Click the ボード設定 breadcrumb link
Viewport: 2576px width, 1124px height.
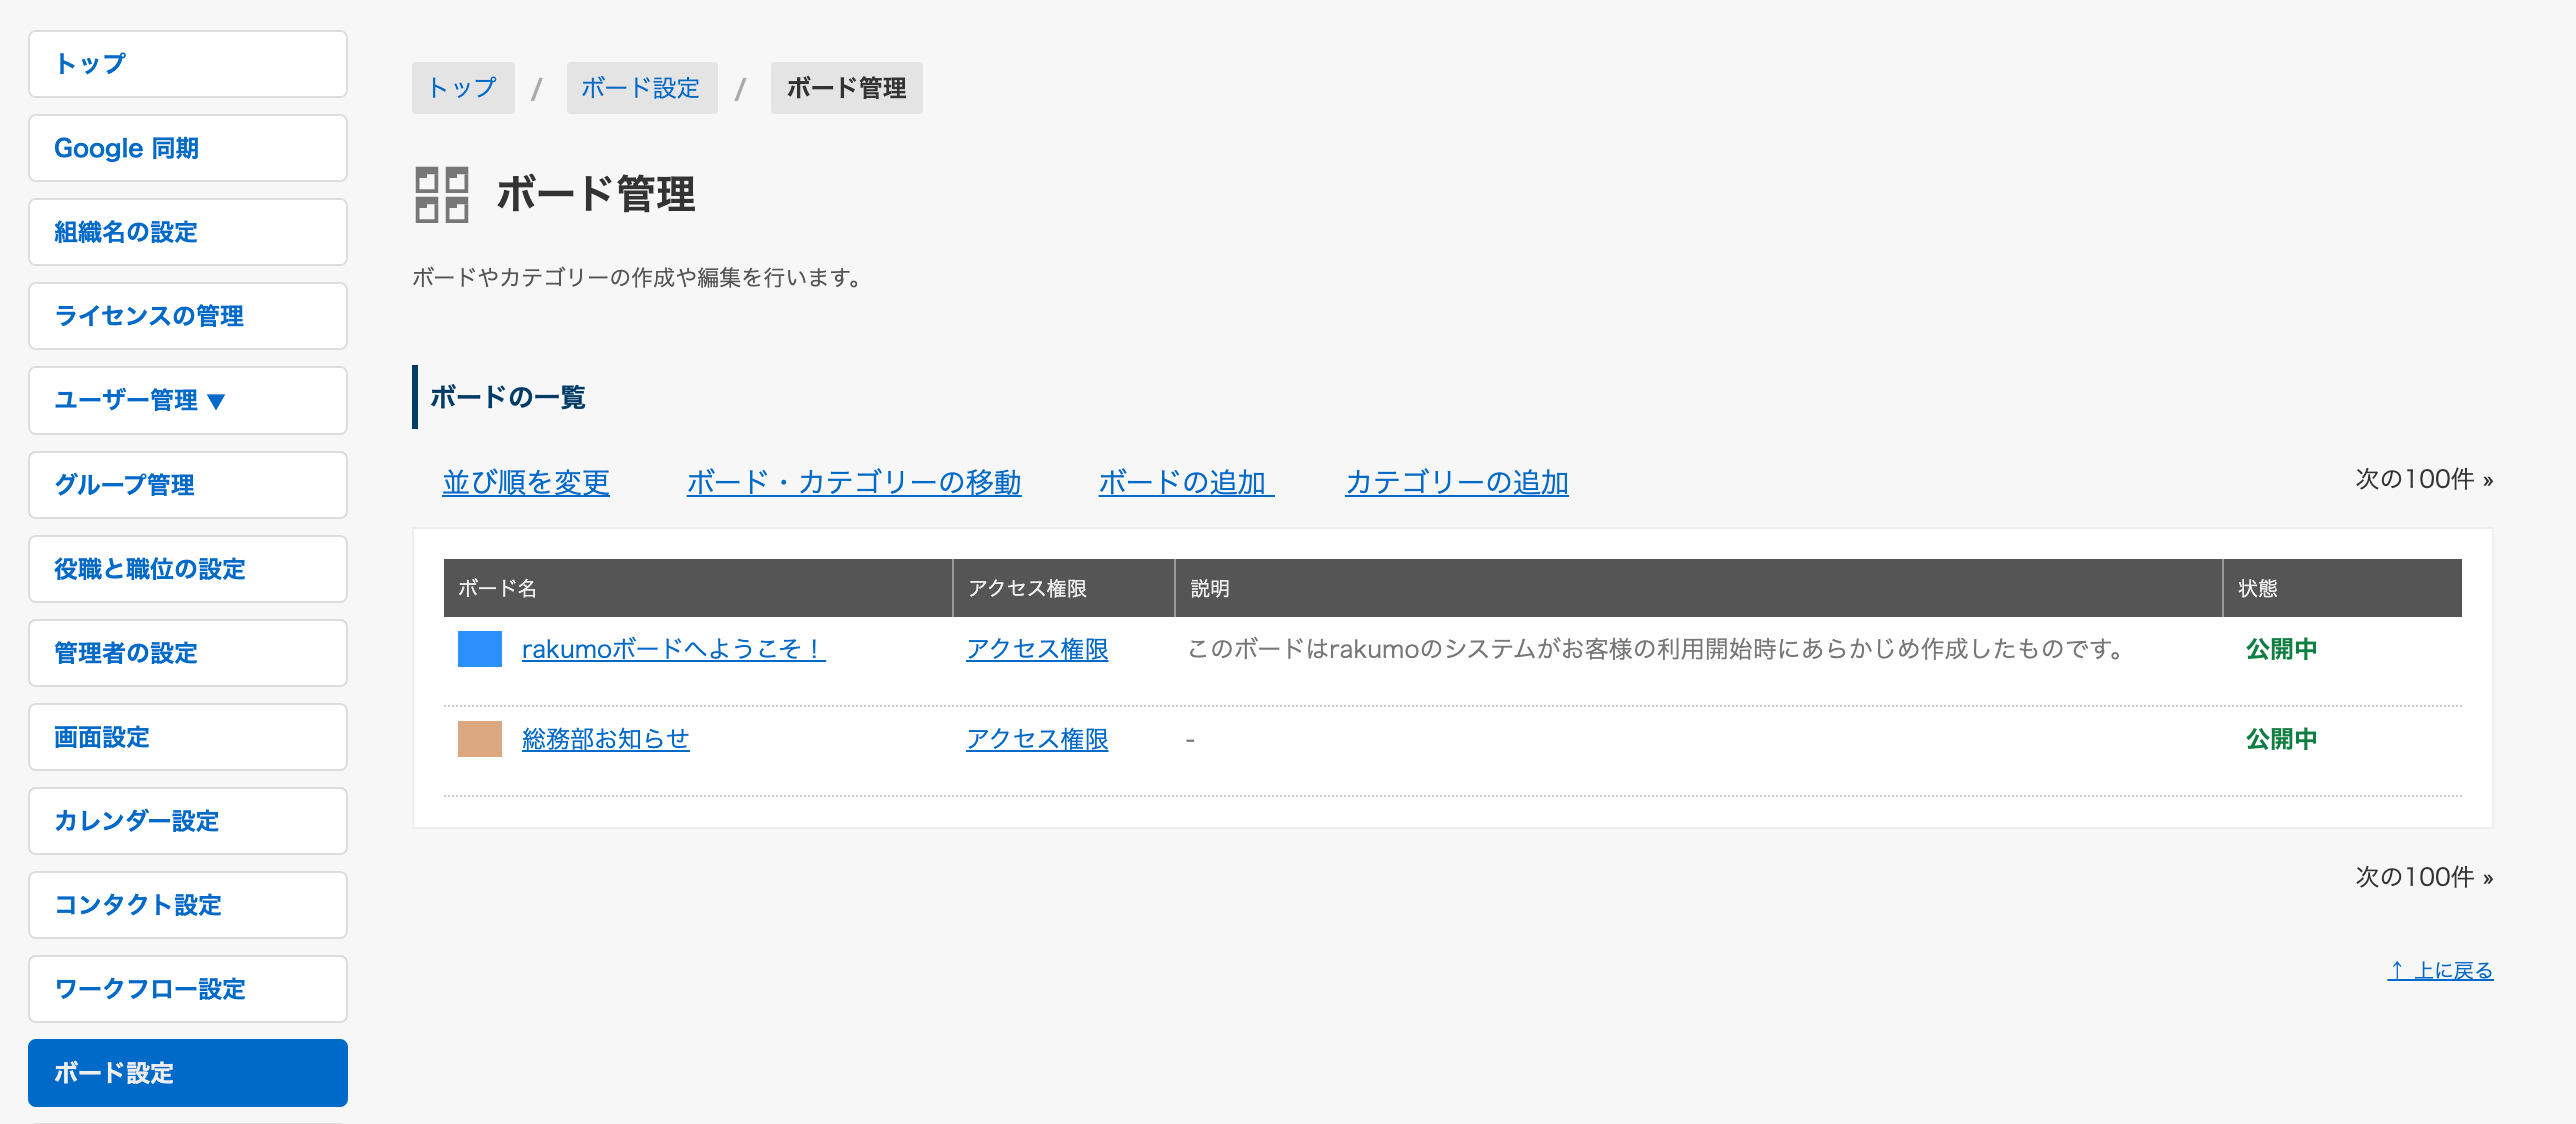tap(641, 88)
